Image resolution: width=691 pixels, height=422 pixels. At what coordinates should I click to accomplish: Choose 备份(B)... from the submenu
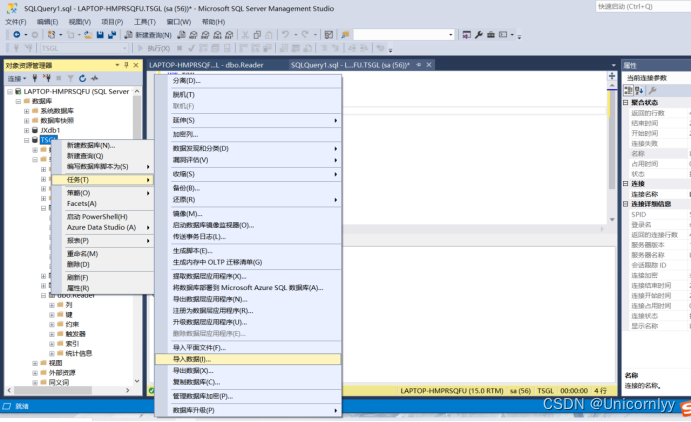tap(248, 188)
